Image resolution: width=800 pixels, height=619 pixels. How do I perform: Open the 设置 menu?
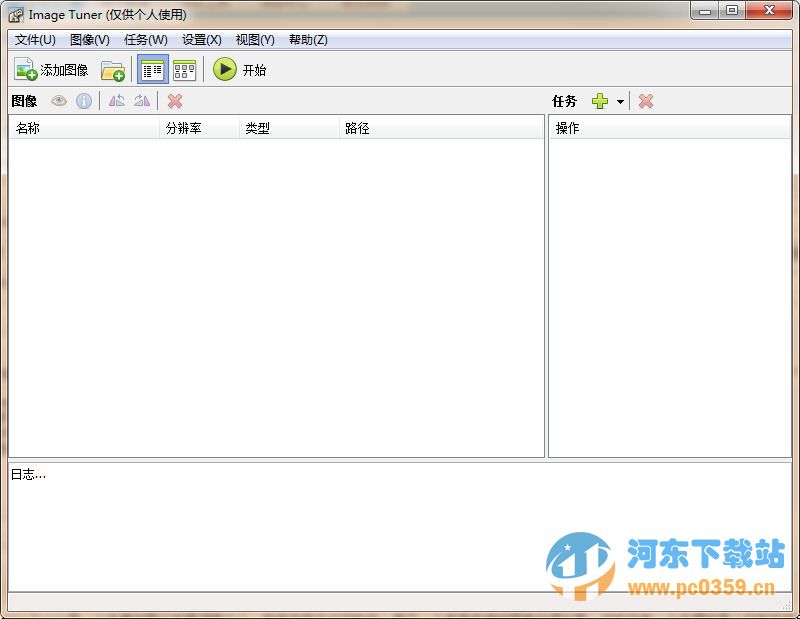[x=201, y=40]
